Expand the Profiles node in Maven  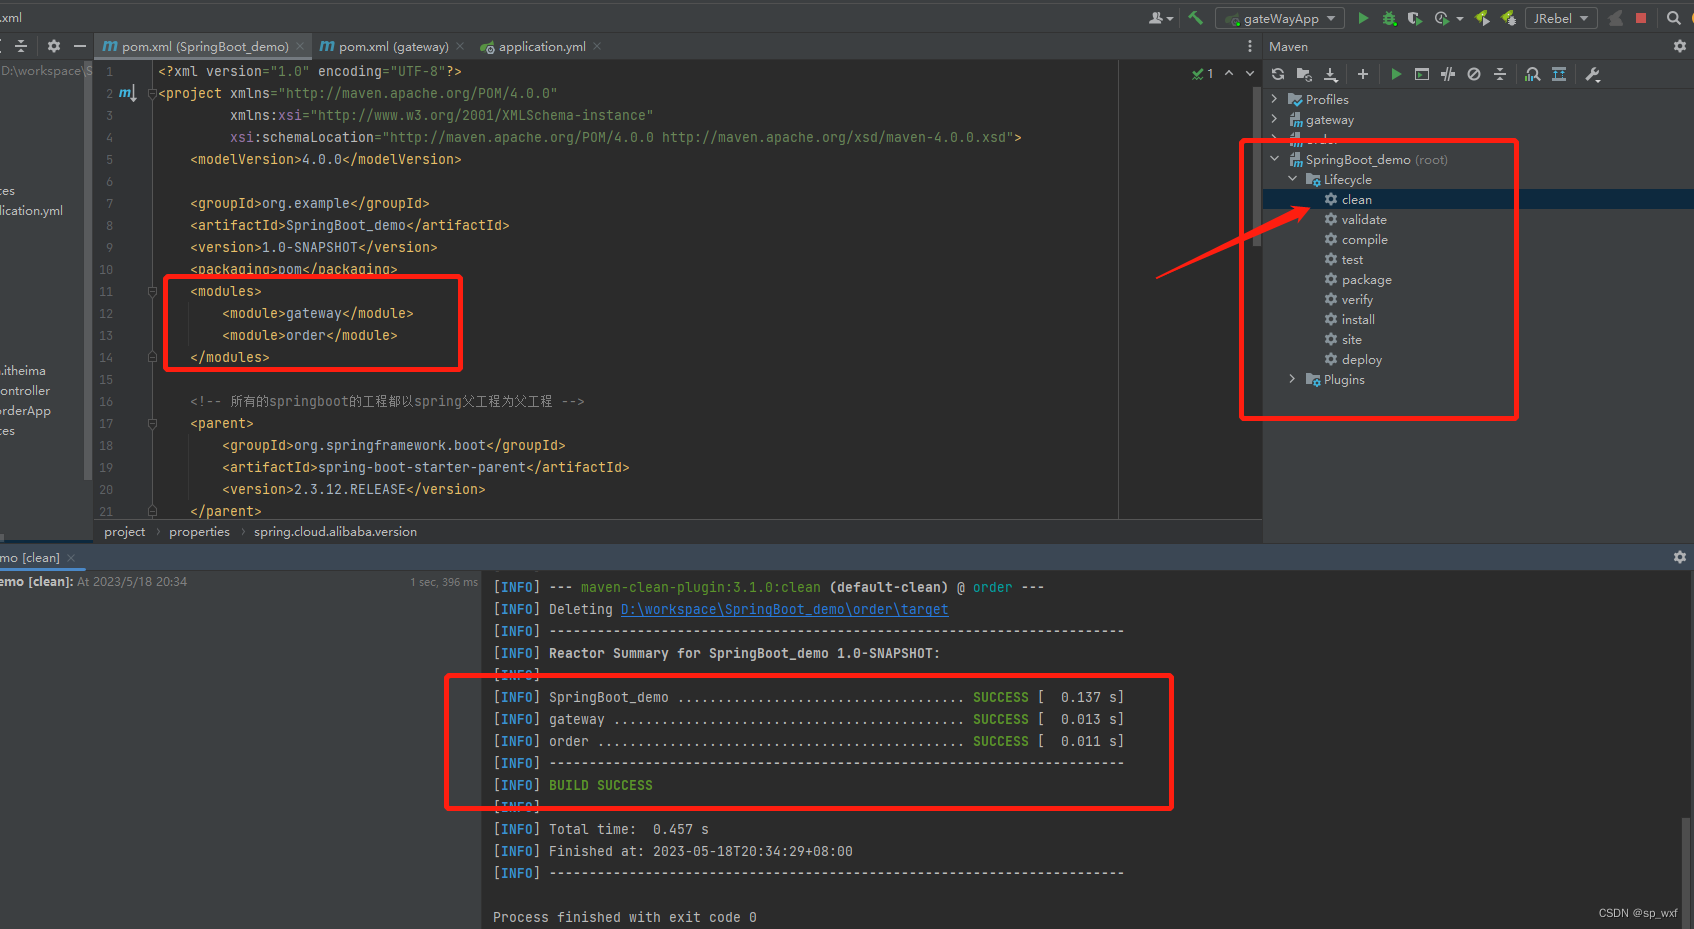pos(1274,99)
